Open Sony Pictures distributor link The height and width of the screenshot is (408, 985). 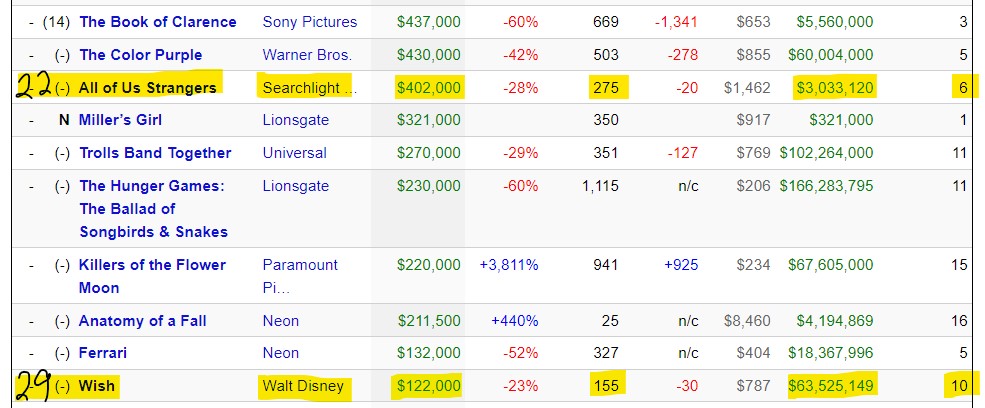(307, 22)
